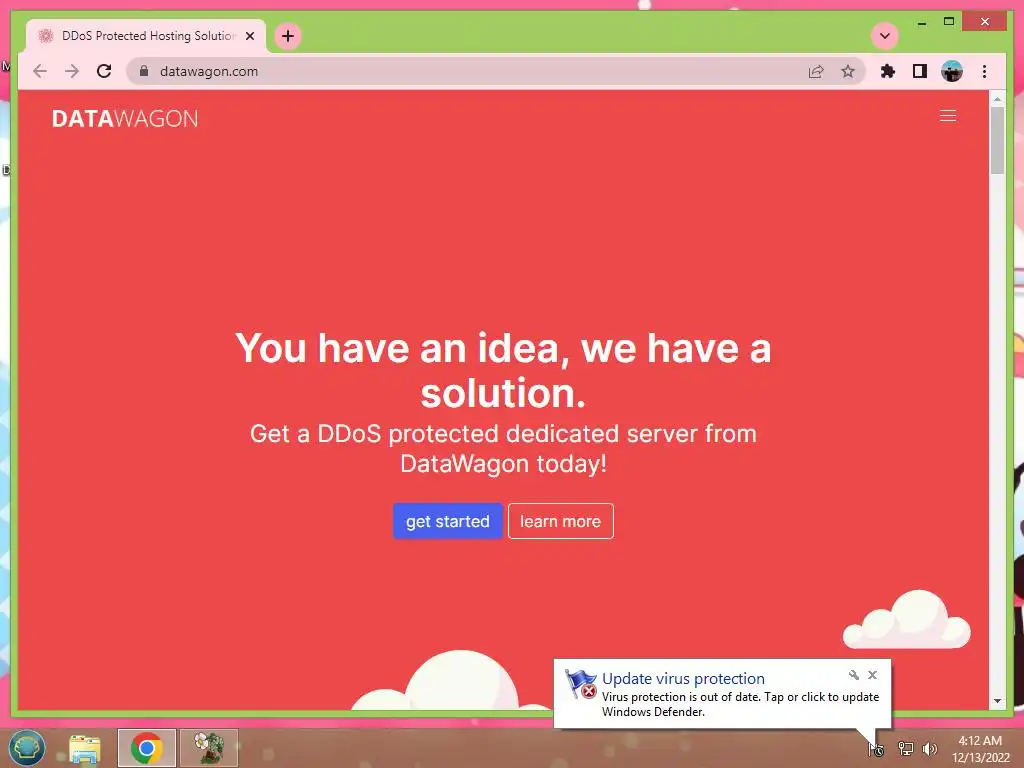
Task: Share this page using the share icon
Action: pos(816,71)
